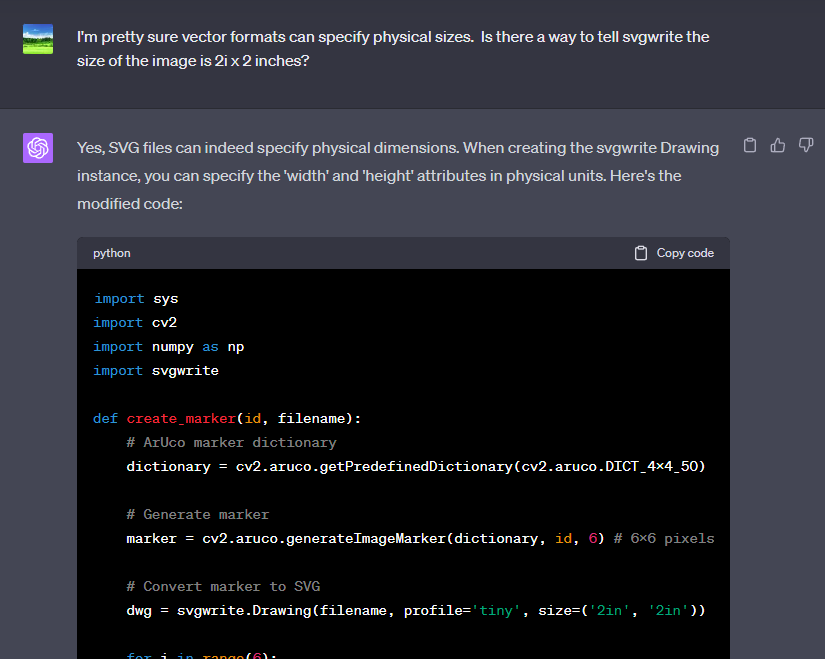Click the ChatGPT logo avatar
This screenshot has width=825, height=659.
click(38, 148)
